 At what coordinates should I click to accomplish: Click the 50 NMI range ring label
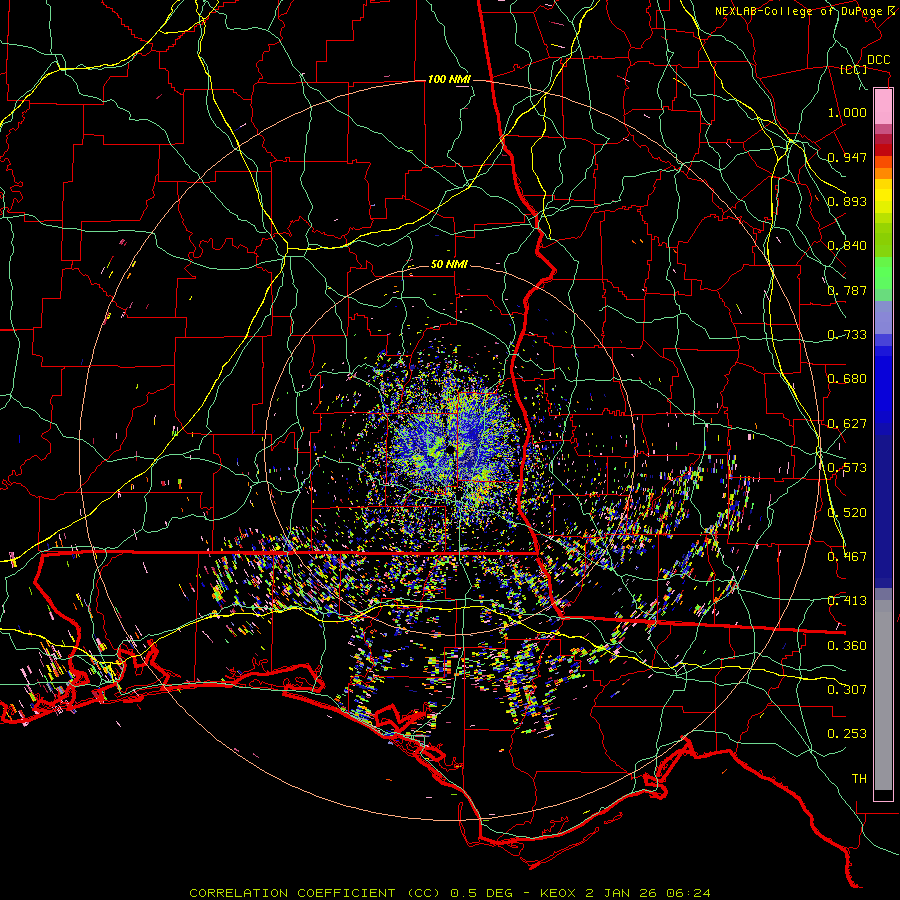[449, 264]
